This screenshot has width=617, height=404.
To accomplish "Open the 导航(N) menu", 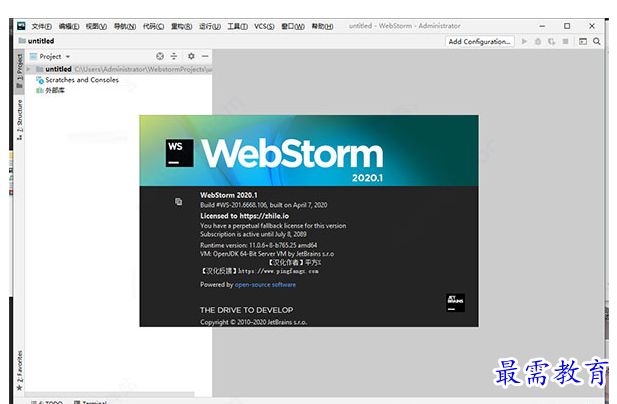I will pos(125,26).
